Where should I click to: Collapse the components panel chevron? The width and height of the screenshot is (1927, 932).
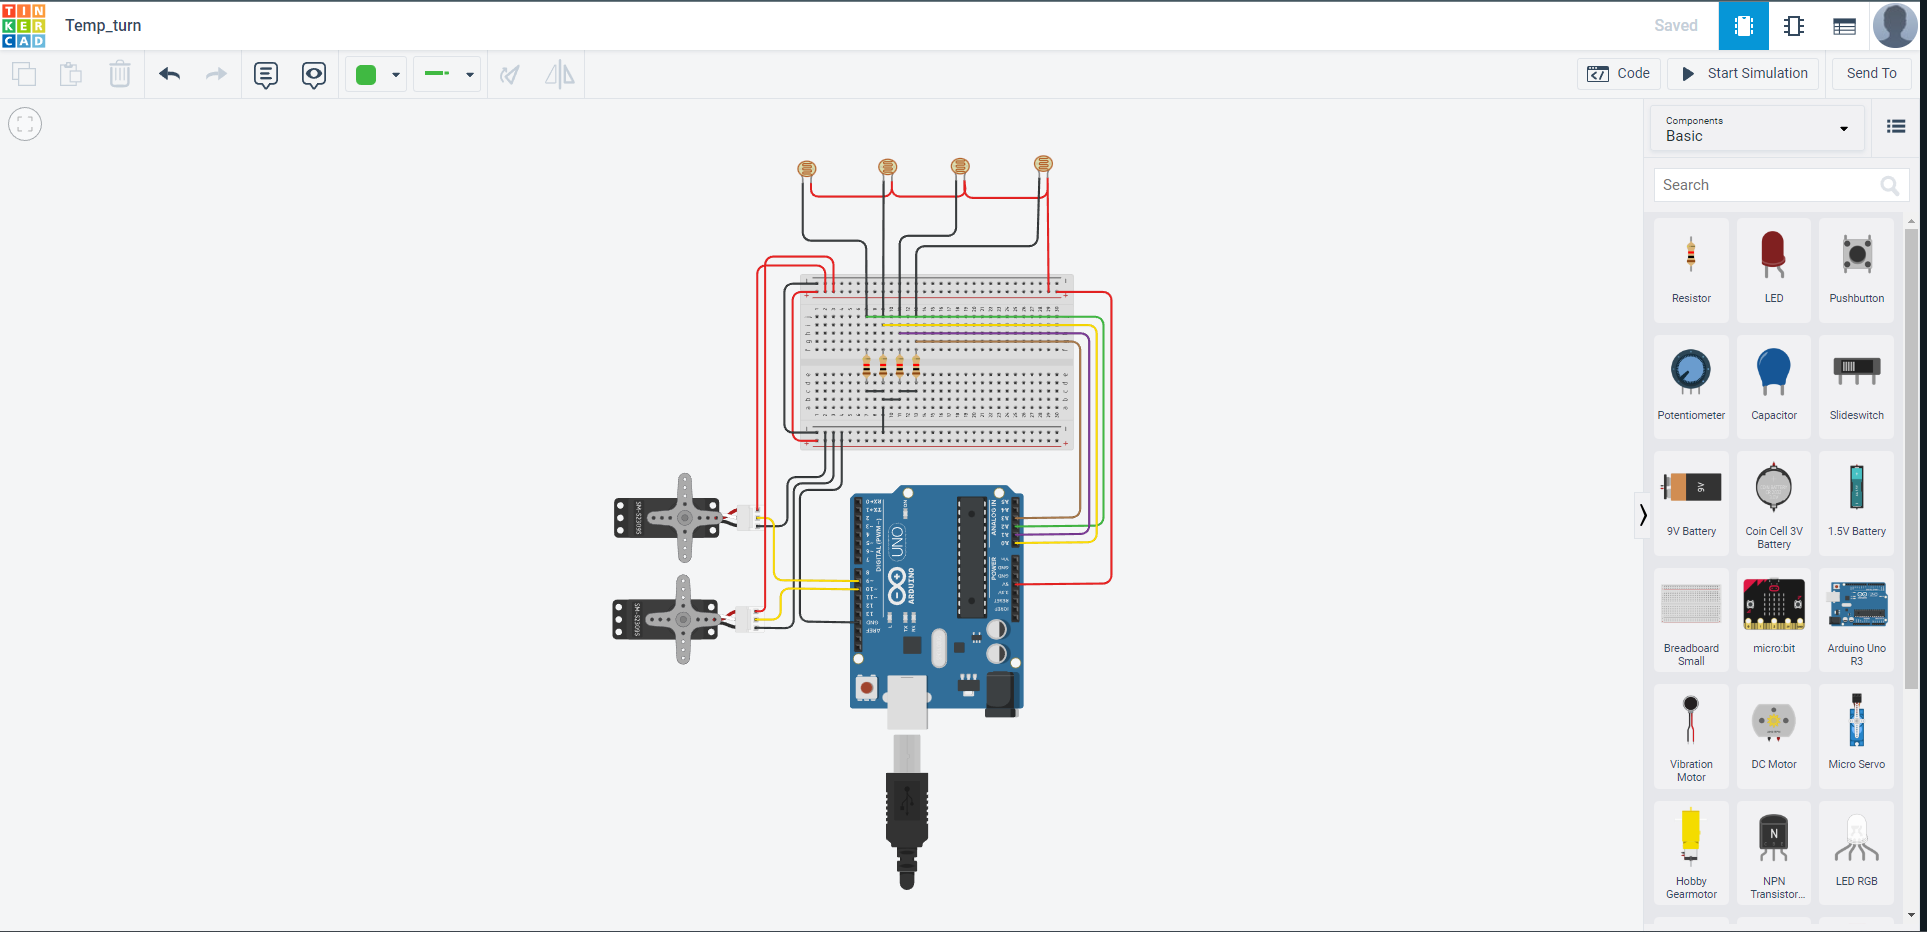tap(1642, 515)
